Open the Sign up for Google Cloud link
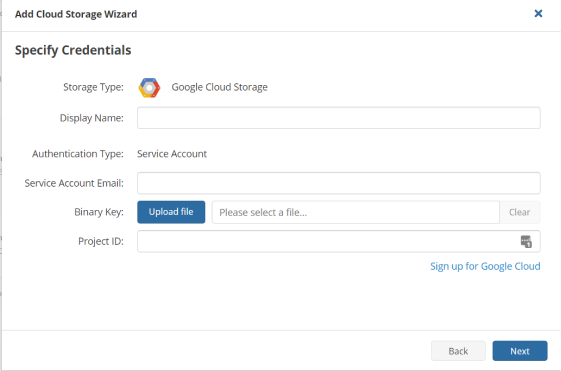The height and width of the screenshot is (371, 561). (x=485, y=267)
